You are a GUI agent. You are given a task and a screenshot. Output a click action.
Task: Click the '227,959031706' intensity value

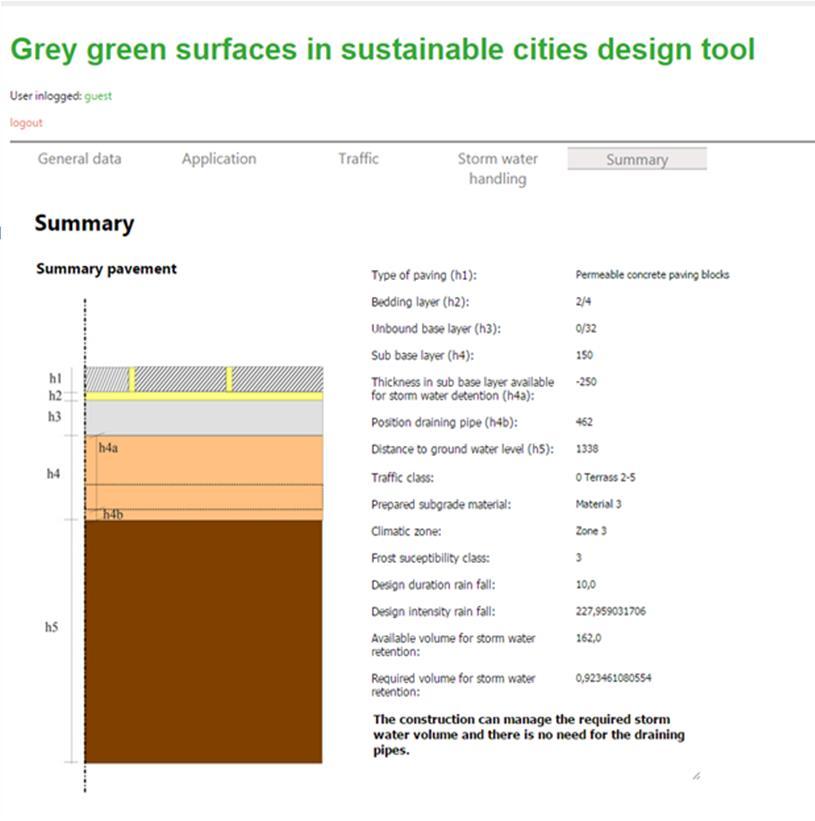pyautogui.click(x=610, y=611)
